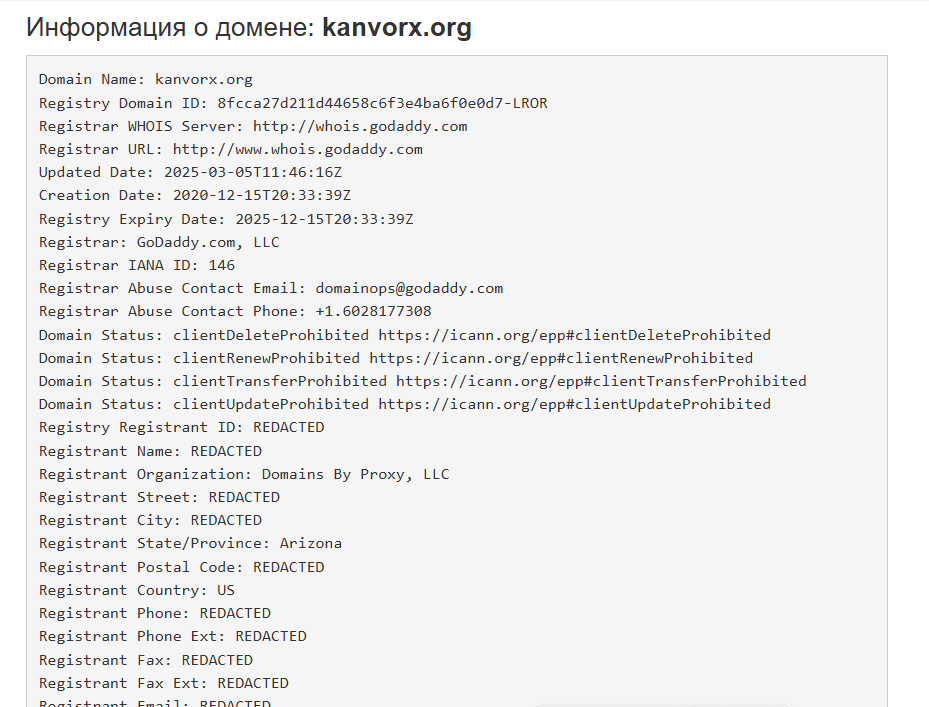The height and width of the screenshot is (707, 929).
Task: Click the Registrant Country US line
Action: (x=137, y=590)
